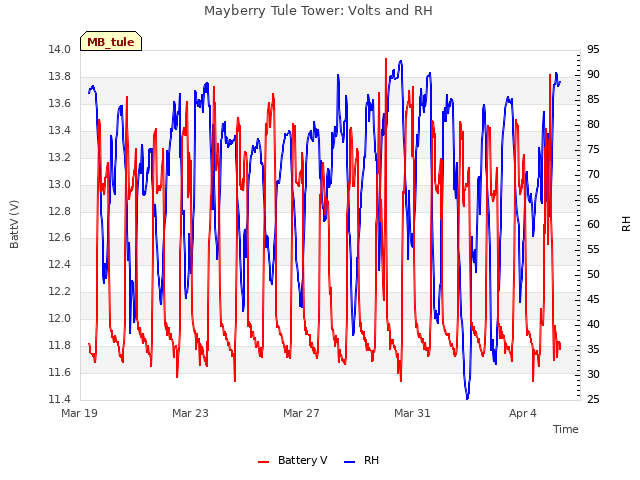Click the 13.8 voltage tick label

(x=60, y=77)
